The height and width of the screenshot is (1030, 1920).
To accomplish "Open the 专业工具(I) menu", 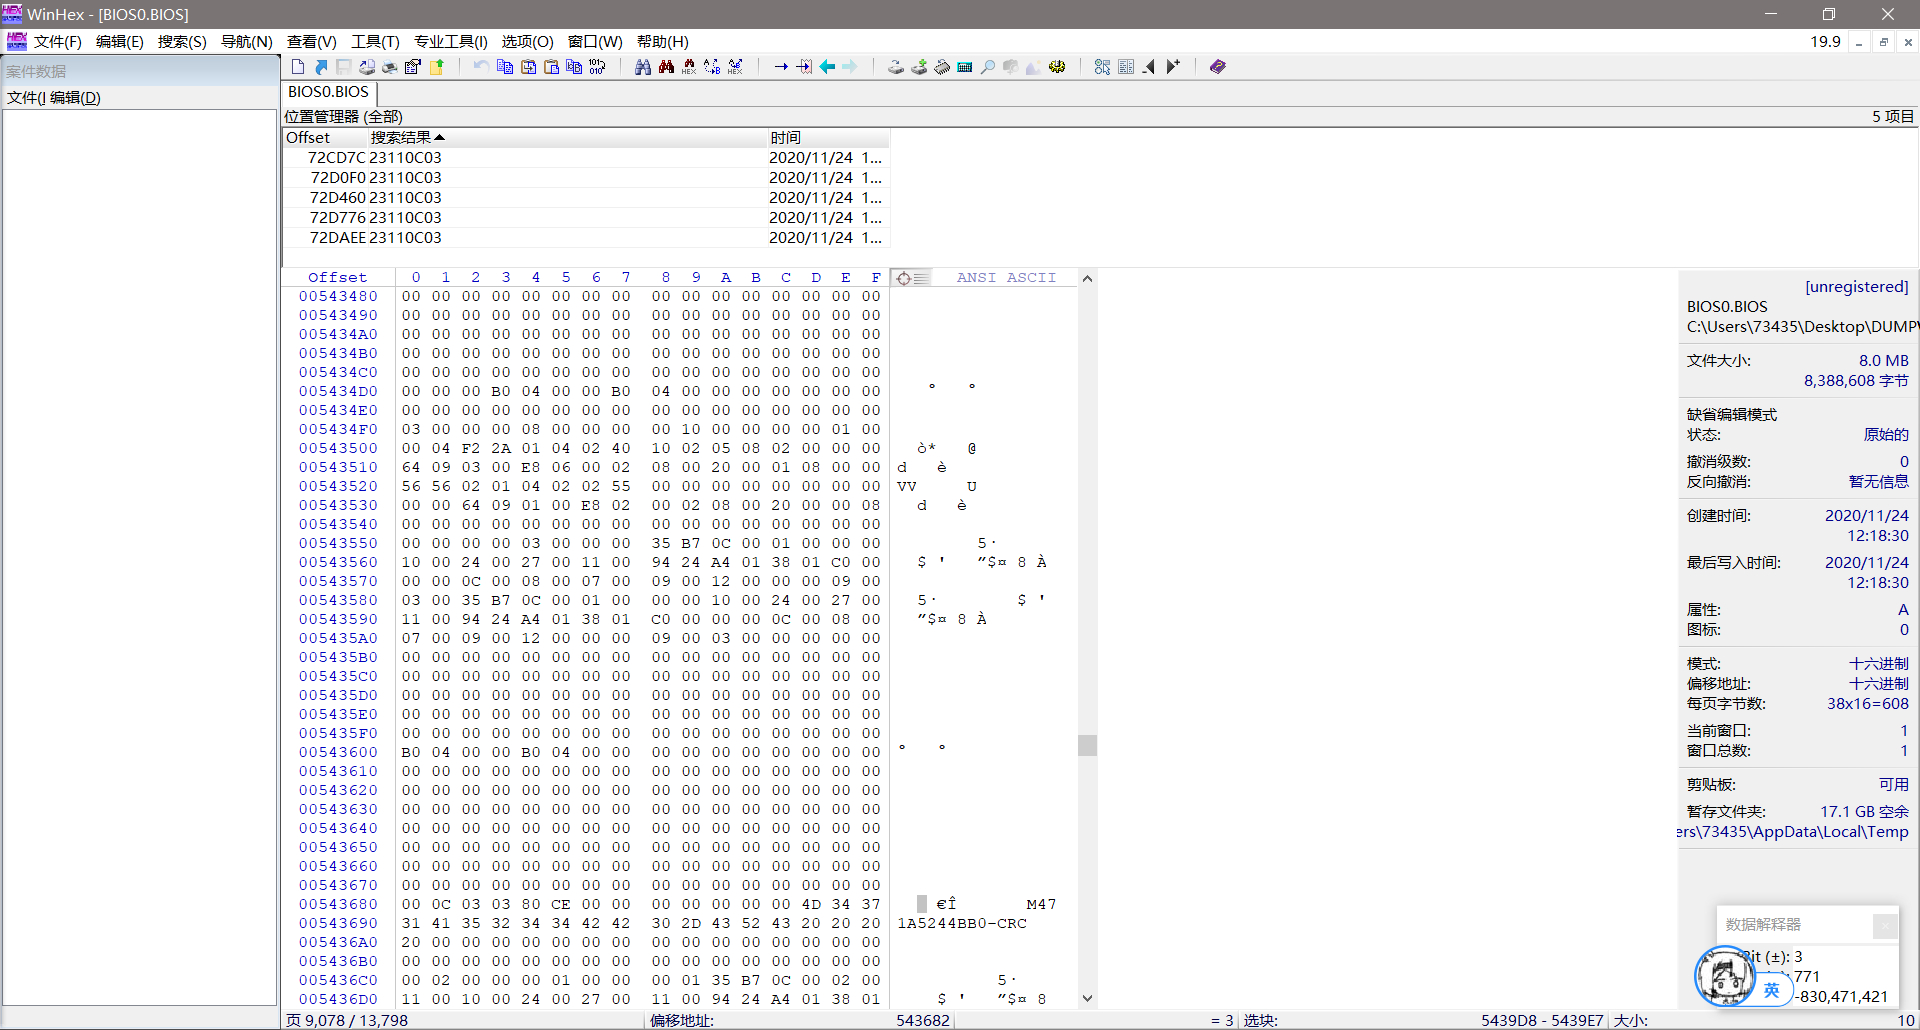I will tap(451, 42).
